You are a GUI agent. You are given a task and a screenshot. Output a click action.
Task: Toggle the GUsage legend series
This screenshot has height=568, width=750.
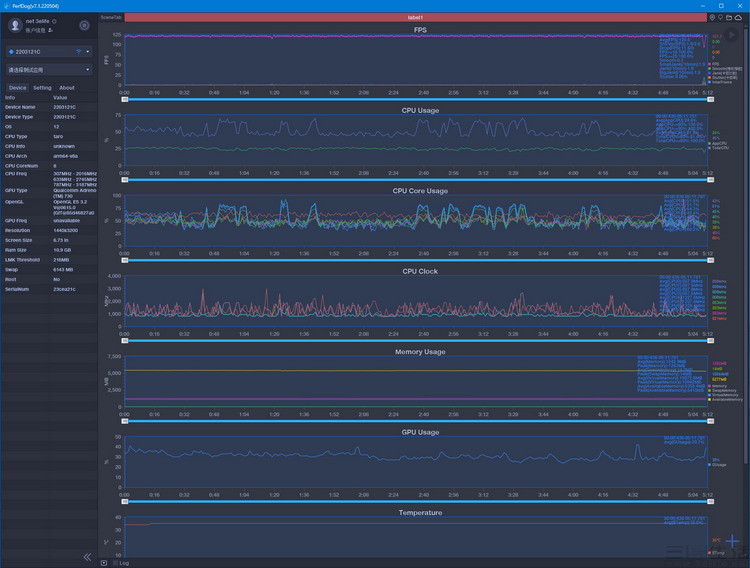tap(717, 465)
